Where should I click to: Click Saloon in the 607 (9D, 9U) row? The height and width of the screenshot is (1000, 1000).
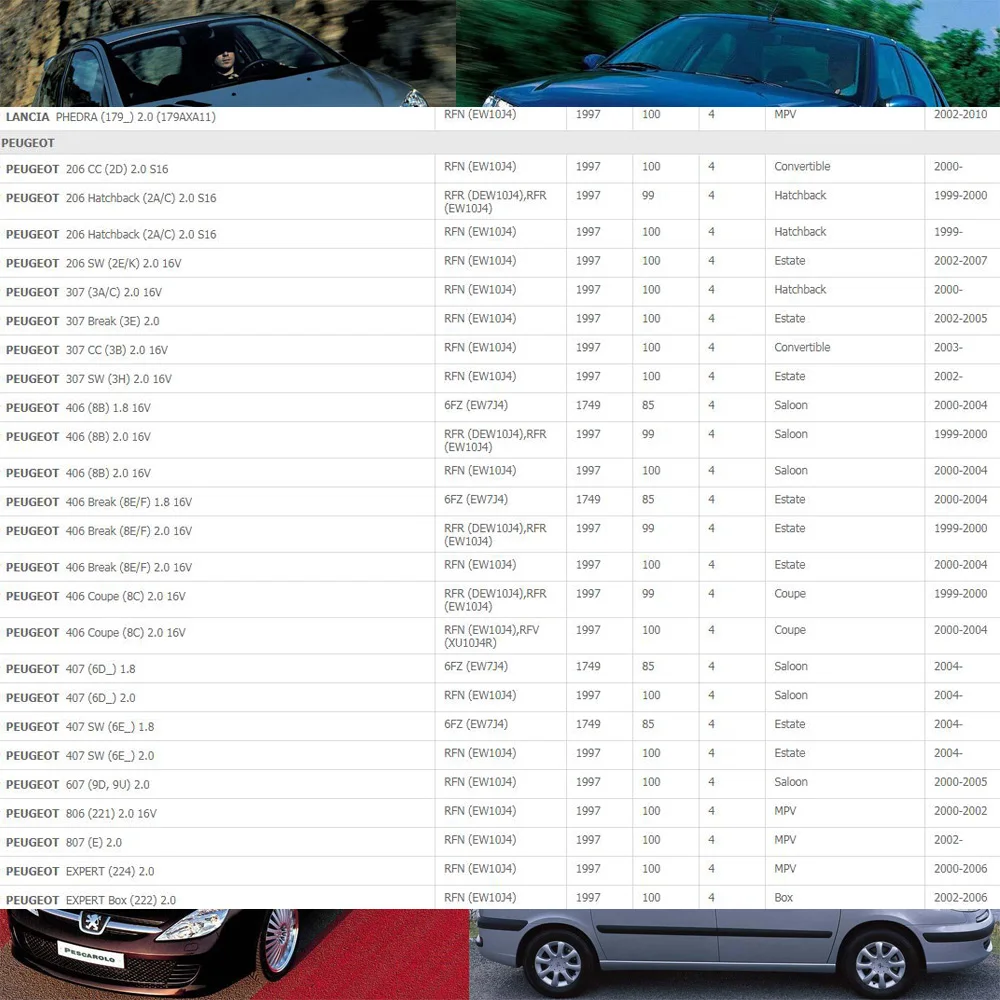(x=791, y=781)
